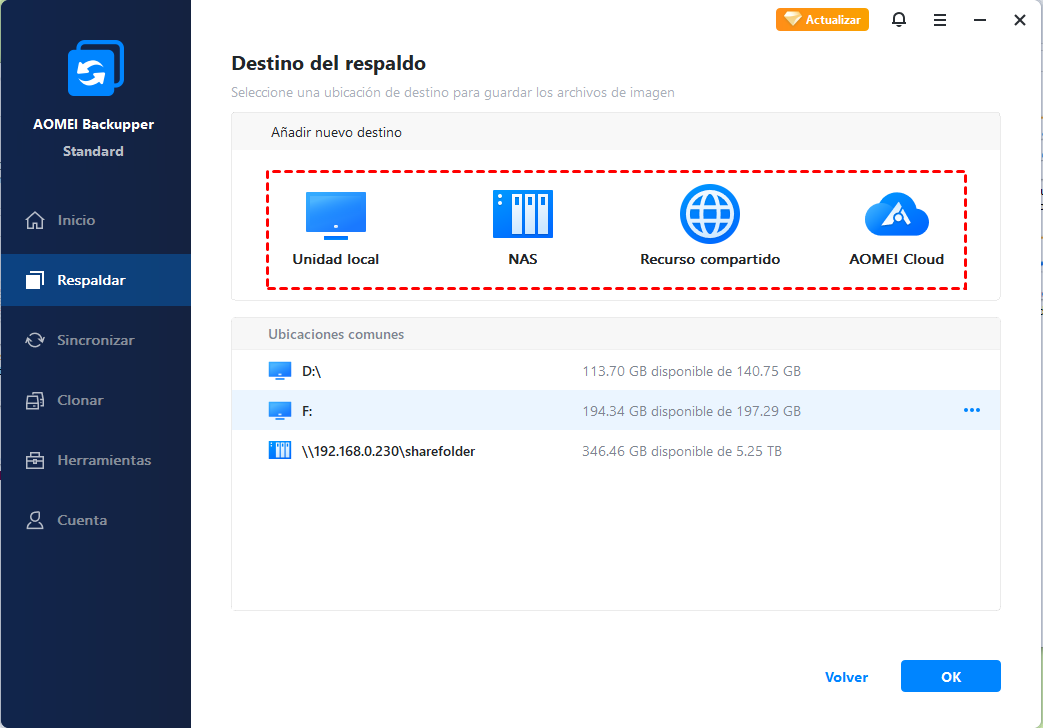Click the Actualizar upgrade button
The height and width of the screenshot is (728, 1043).
(x=822, y=20)
